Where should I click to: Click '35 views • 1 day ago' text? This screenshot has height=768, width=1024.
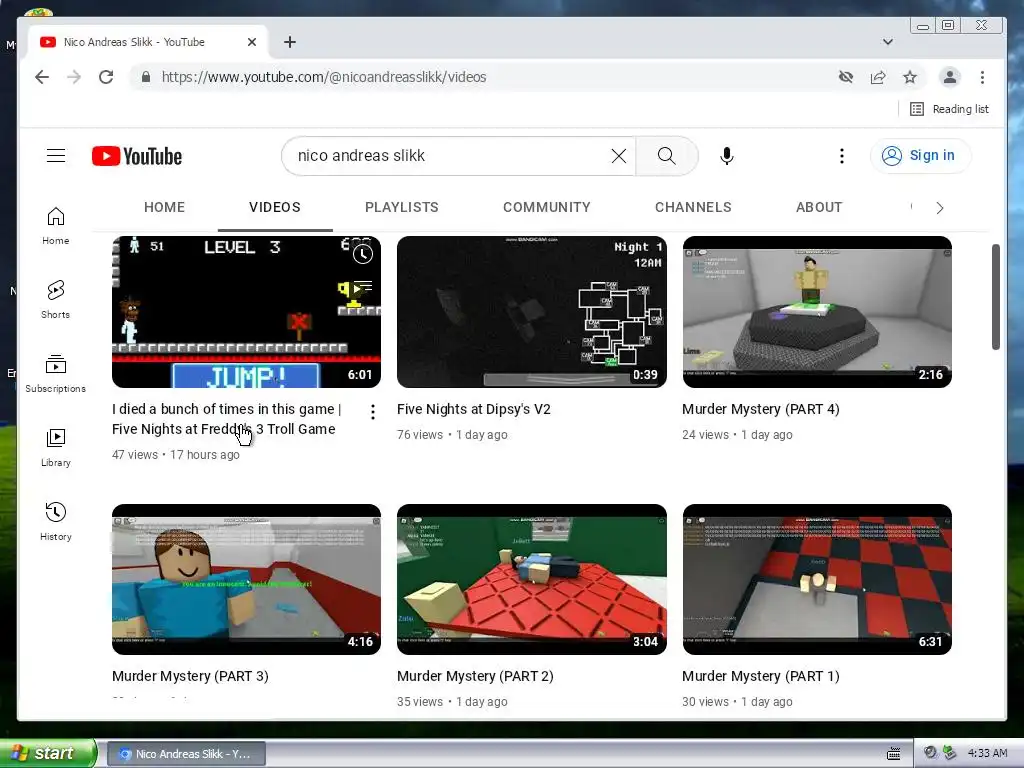[x=452, y=701]
